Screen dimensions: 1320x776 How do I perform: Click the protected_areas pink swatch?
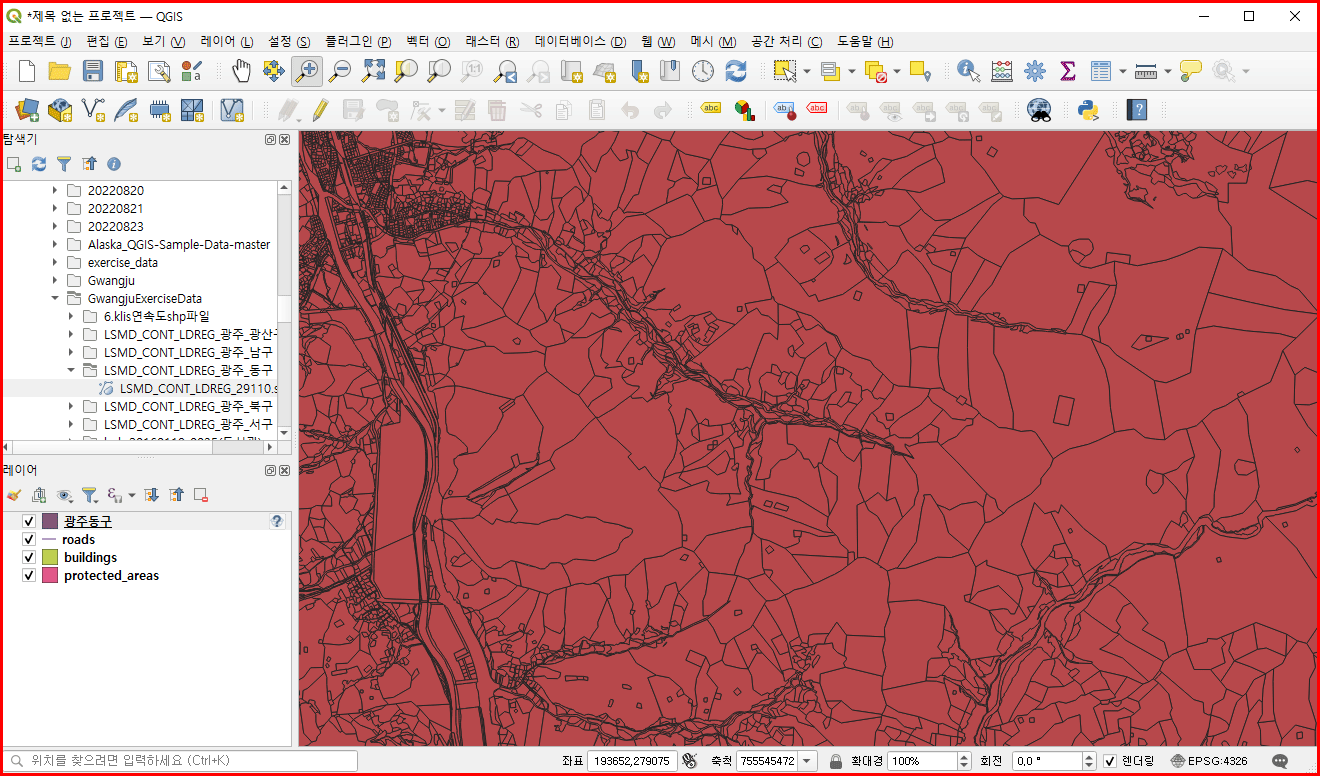point(50,576)
